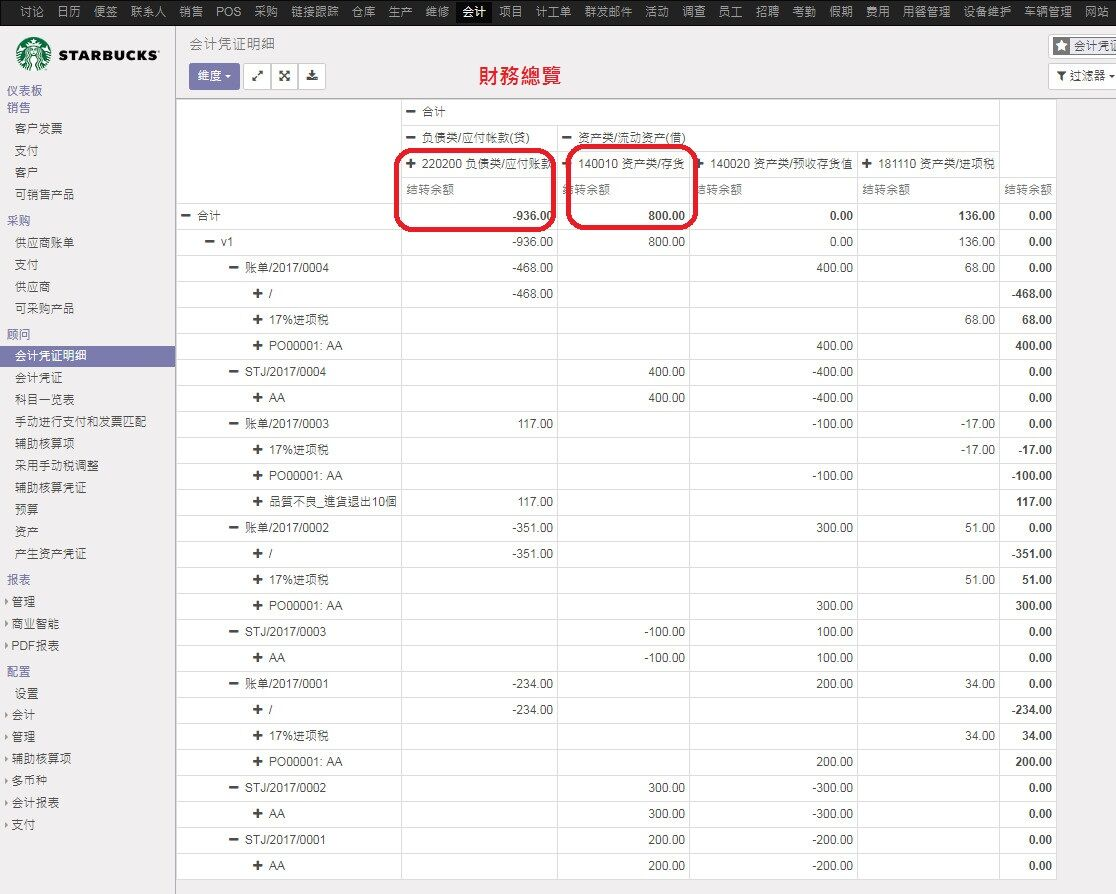Viewport: 1116px width, 894px height.
Task: Click the 140020 预收存货值 column header
Action: (781, 164)
